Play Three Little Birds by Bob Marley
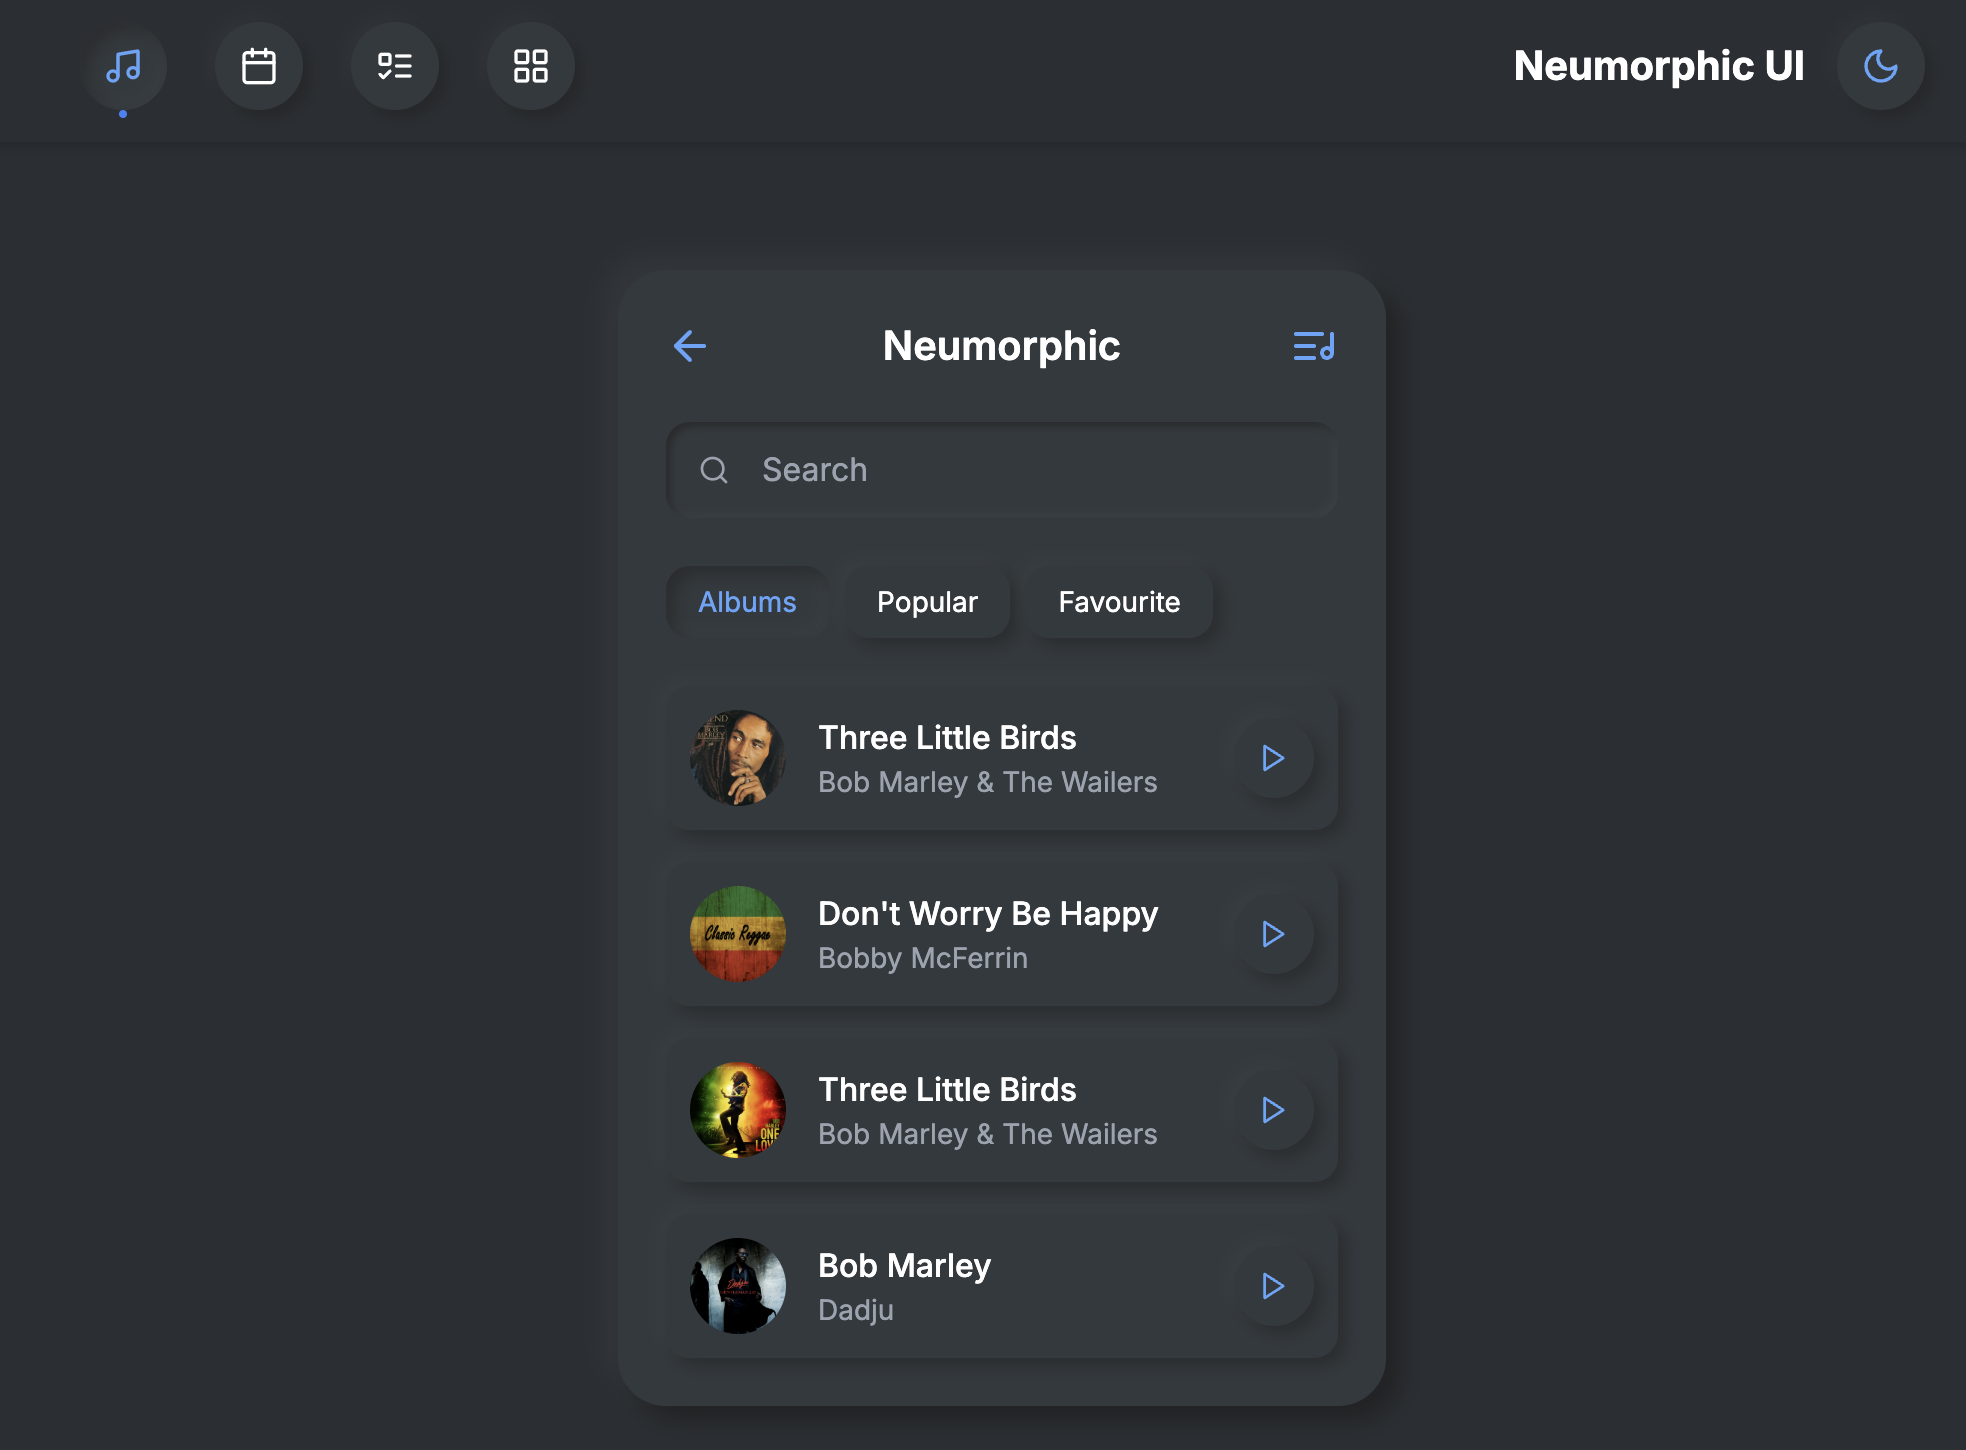 tap(1273, 758)
